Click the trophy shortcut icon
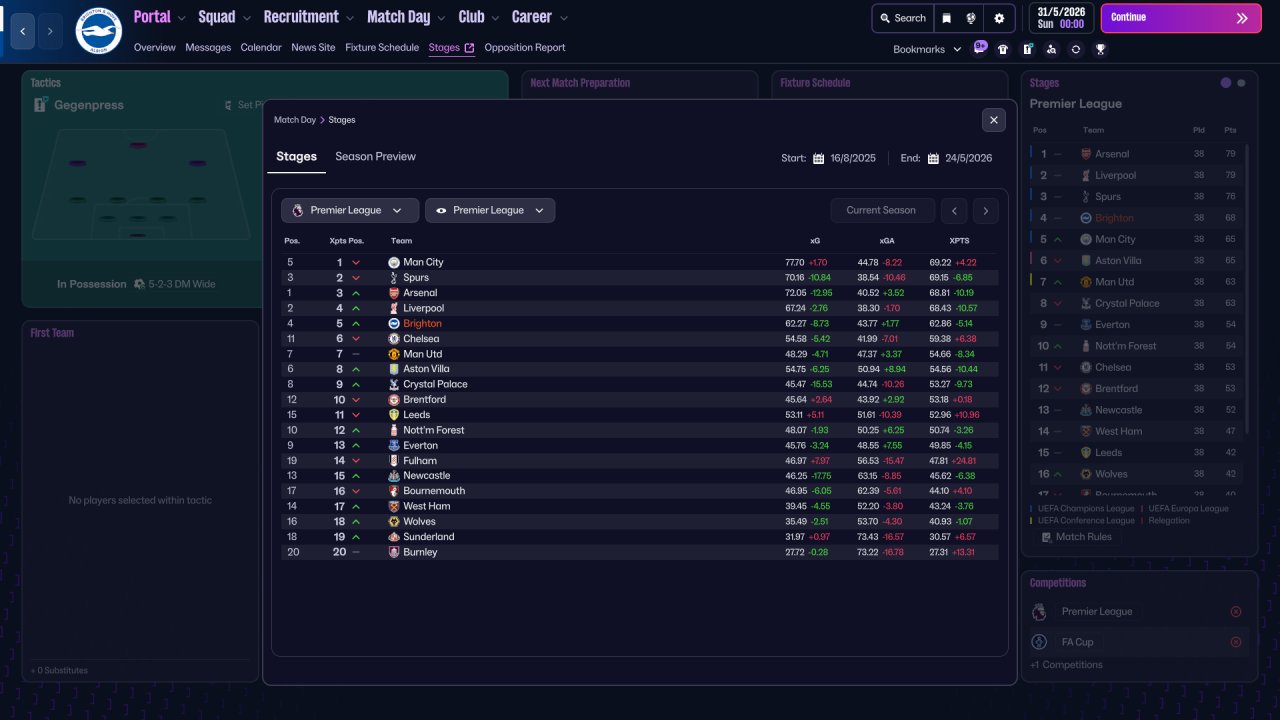The image size is (1280, 720). click(1100, 49)
